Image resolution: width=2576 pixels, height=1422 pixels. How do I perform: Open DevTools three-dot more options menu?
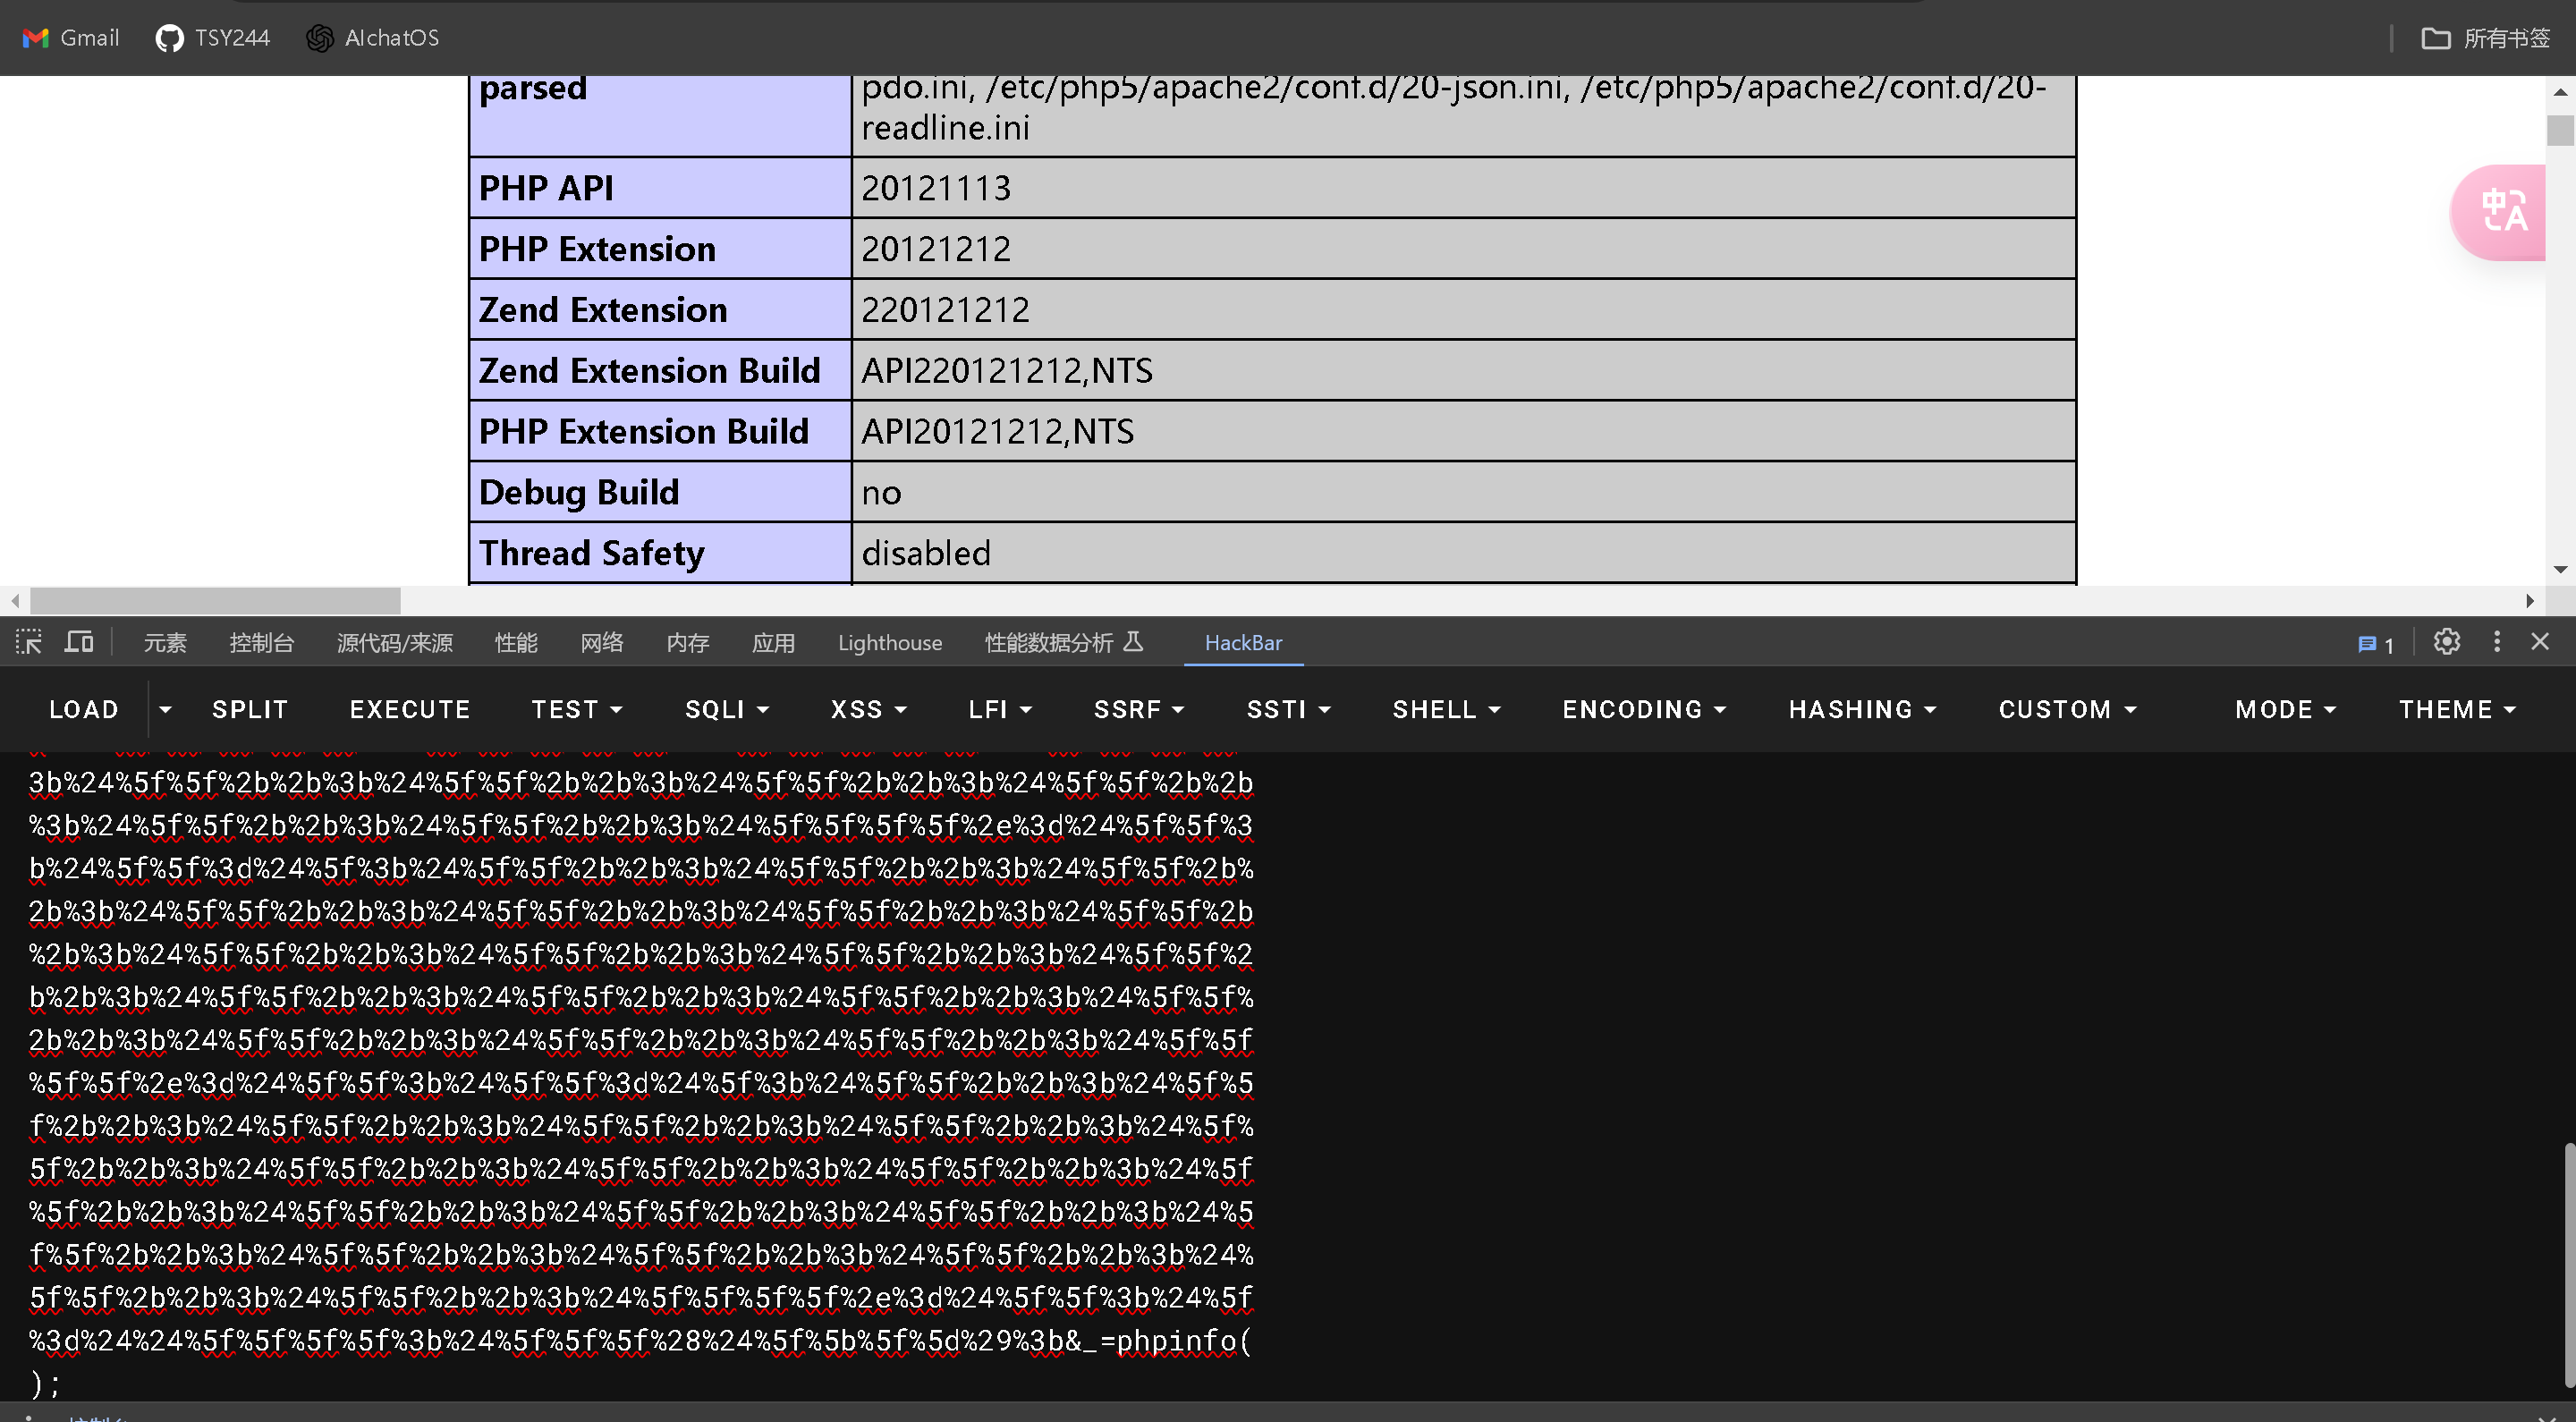[2497, 642]
